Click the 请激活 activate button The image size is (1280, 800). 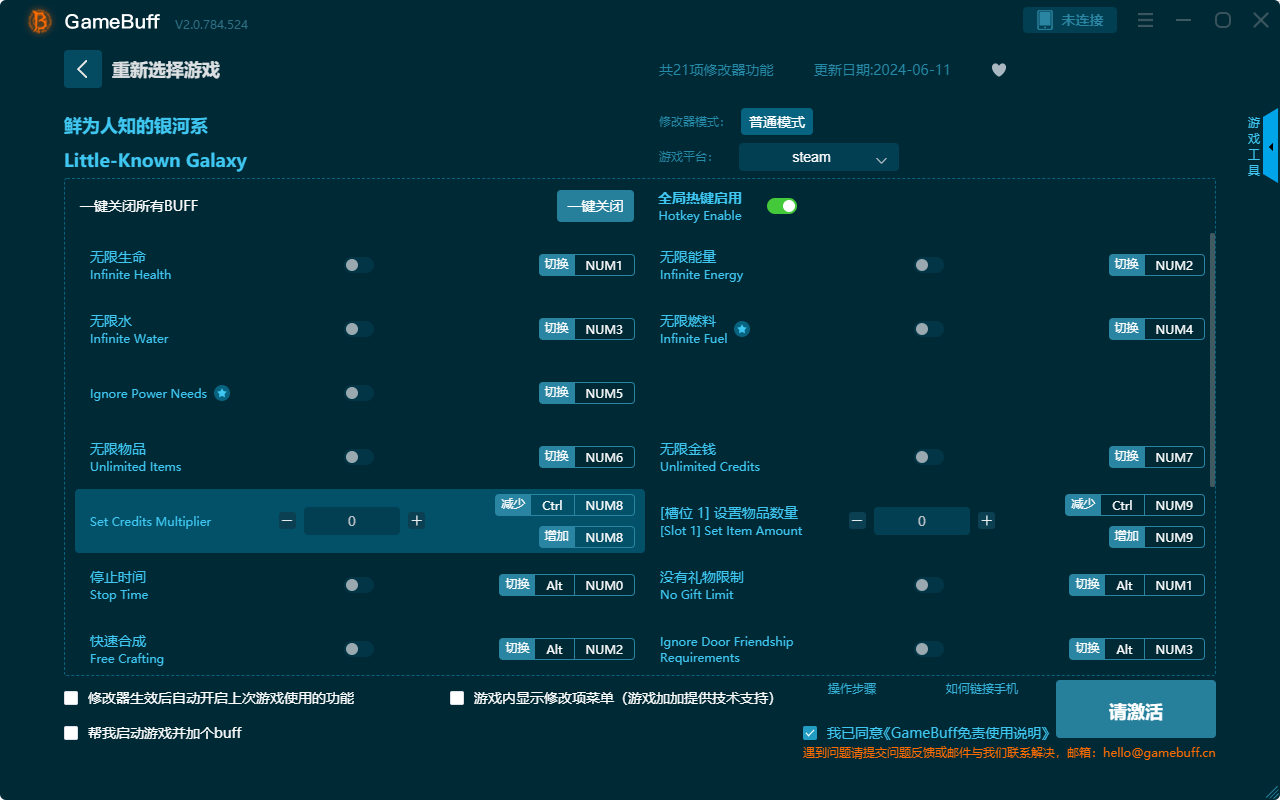point(1136,709)
